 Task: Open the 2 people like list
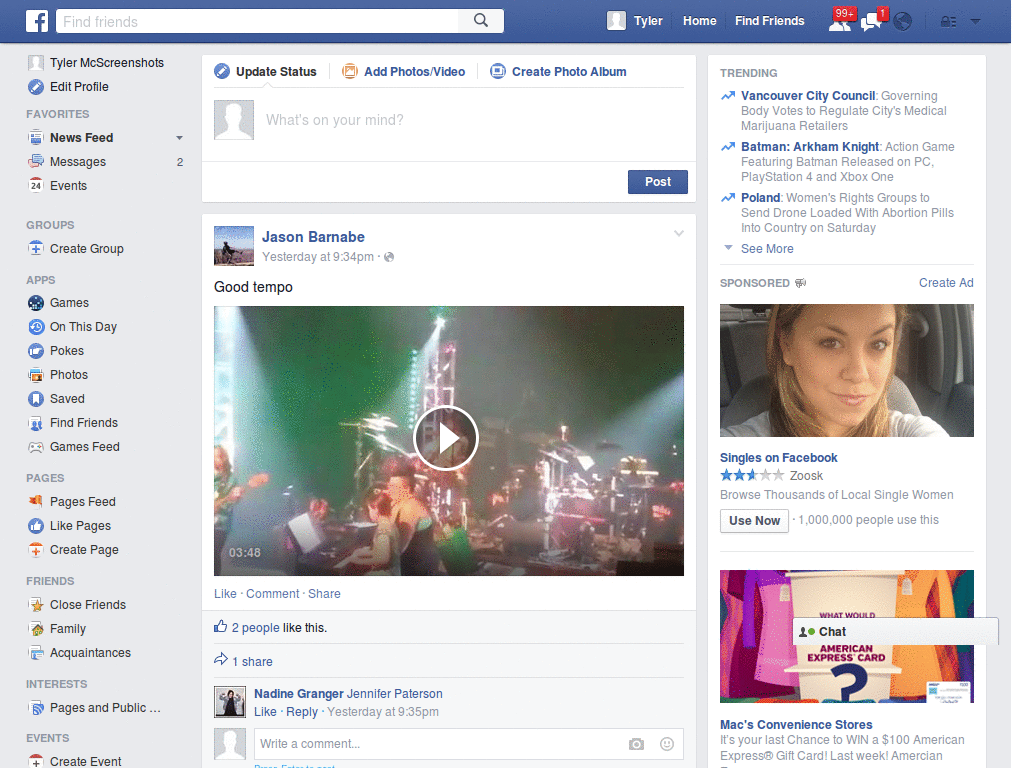pos(255,628)
